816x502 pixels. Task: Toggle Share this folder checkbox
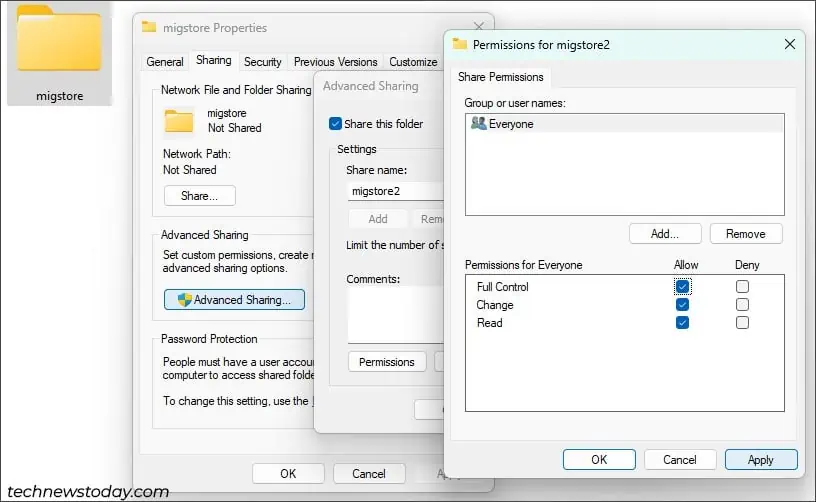(335, 124)
